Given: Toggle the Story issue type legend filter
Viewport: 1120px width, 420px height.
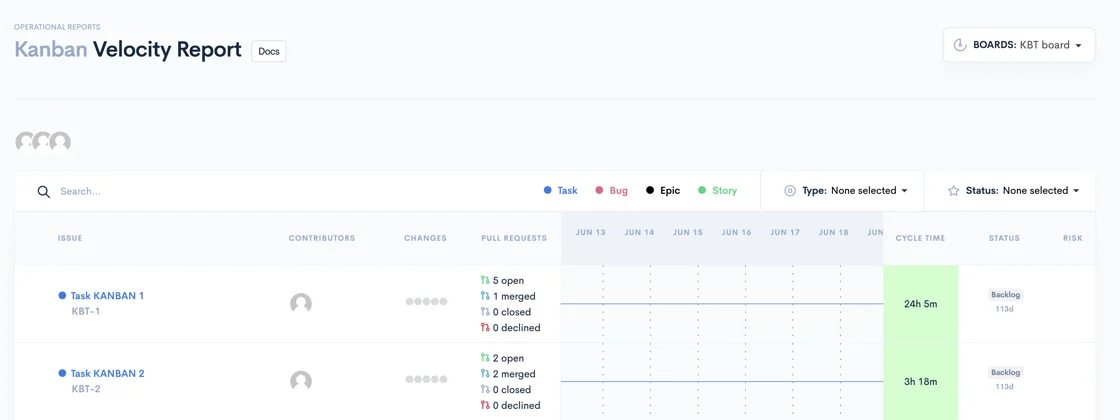Looking at the screenshot, I should click(x=717, y=191).
